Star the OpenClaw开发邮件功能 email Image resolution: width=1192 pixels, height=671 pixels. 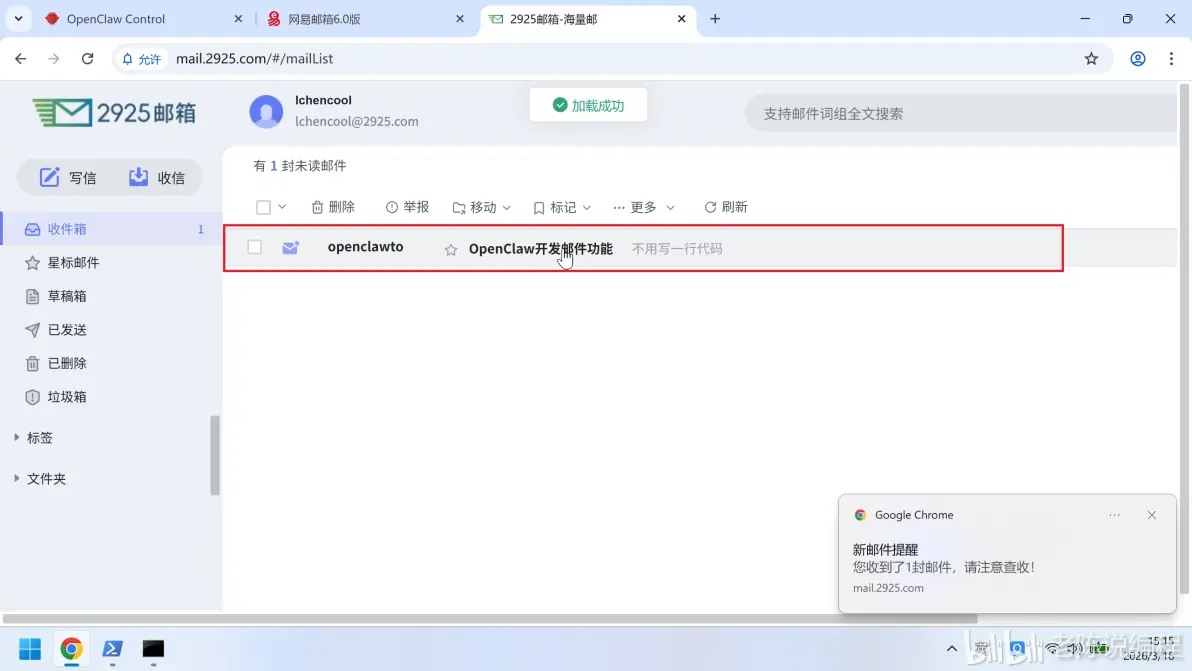point(451,249)
